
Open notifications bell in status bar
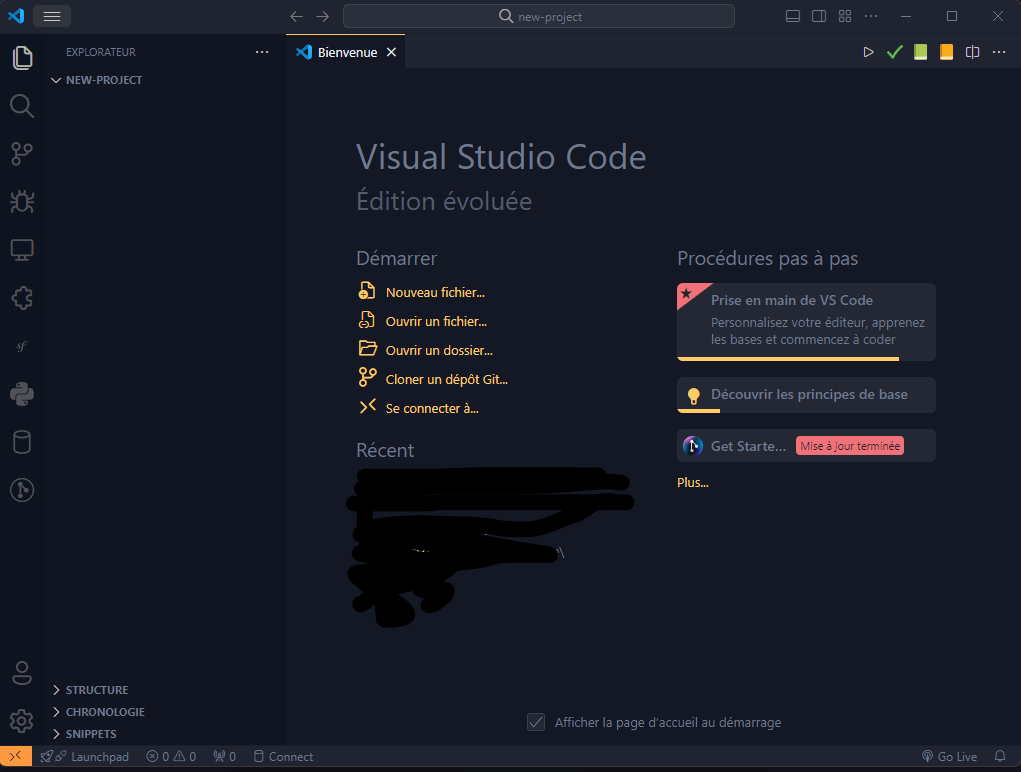(x=1000, y=756)
